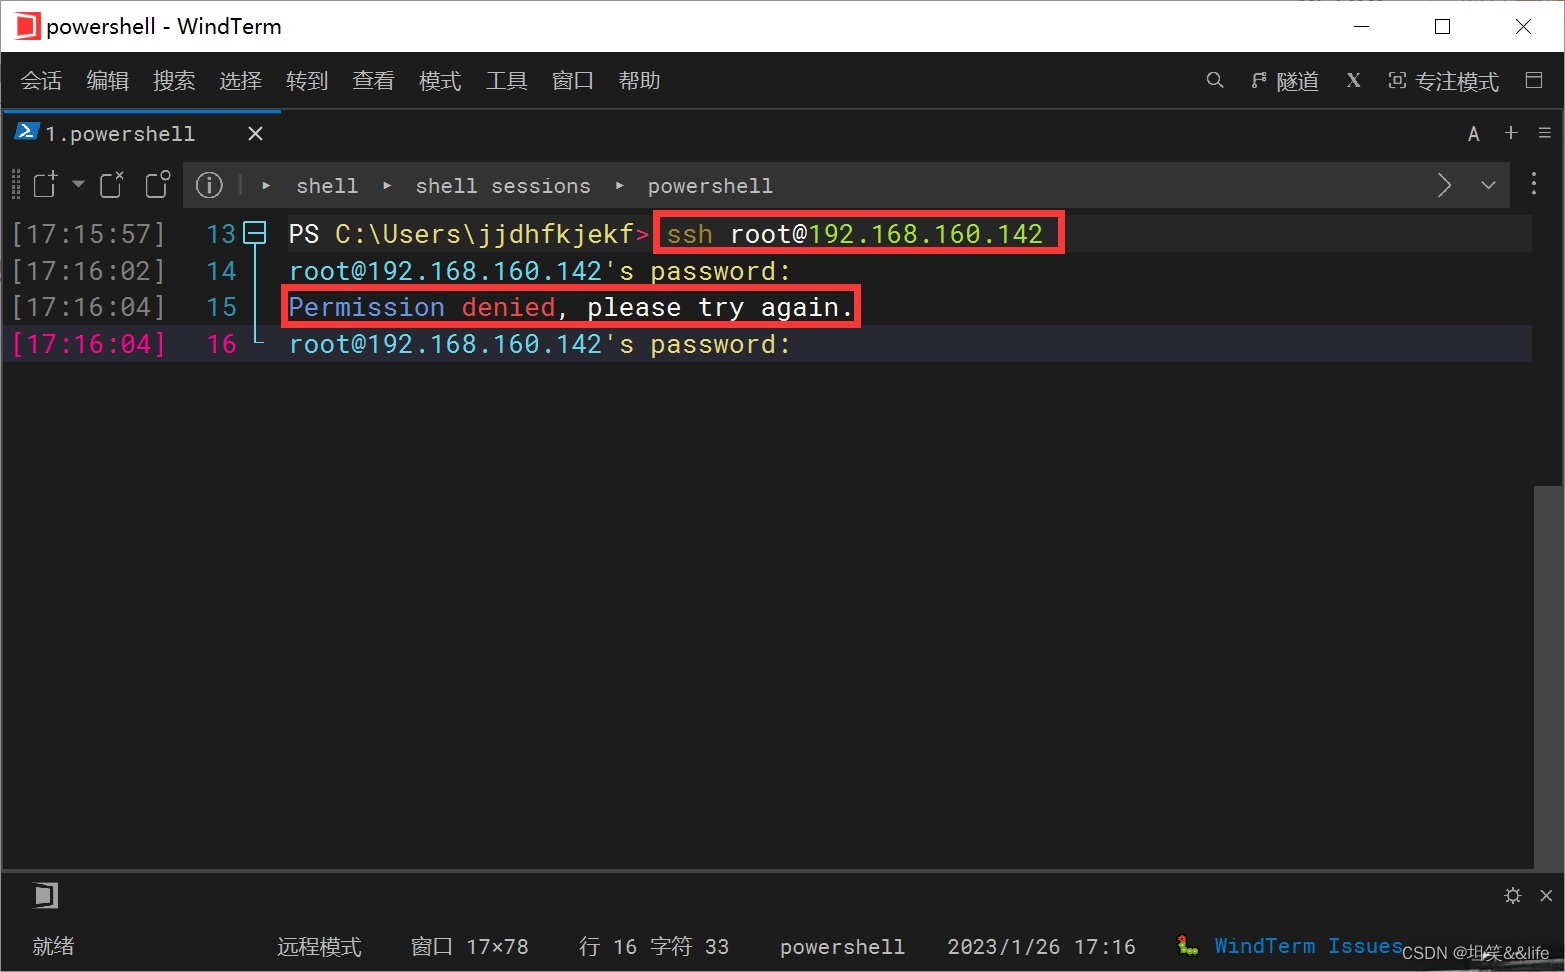Click line number 14
Screen dimensions: 1565x972
[x=221, y=271]
